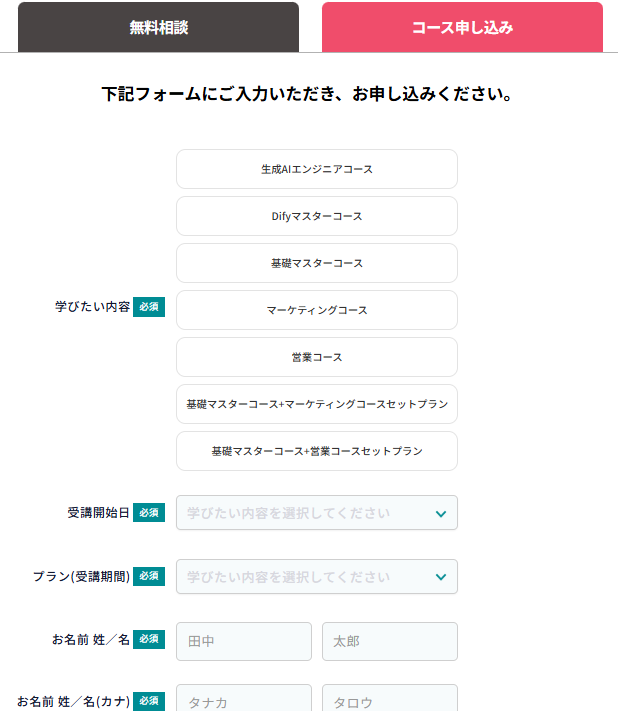Open the 受講開始日 dropdown
This screenshot has height=711, width=618.
coord(316,513)
